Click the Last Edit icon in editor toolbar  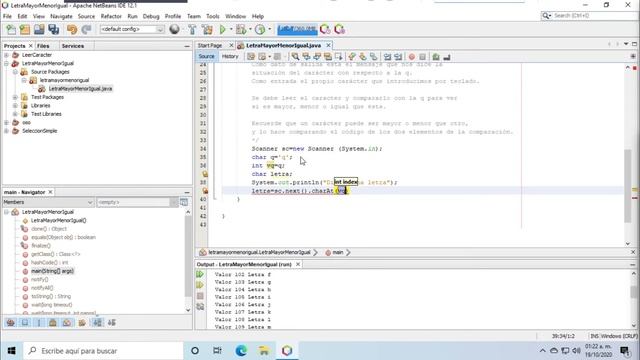251,57
